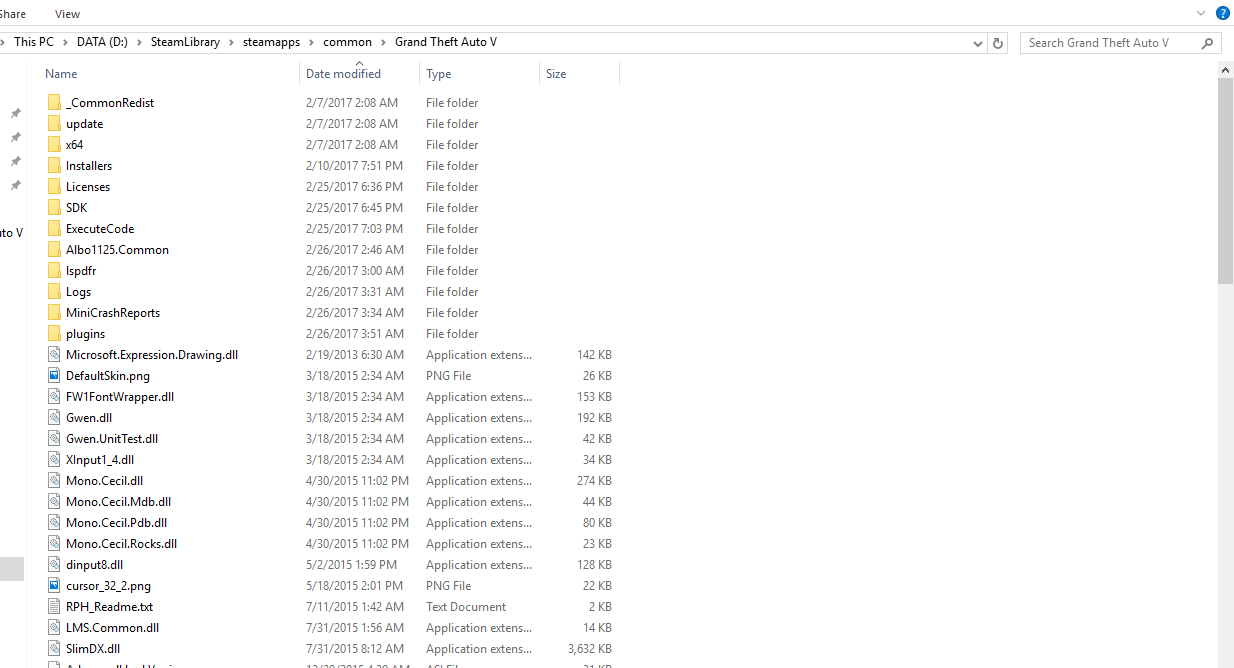Select LMS.Common.dll file name
Screen dimensions: 1234x668
coord(113,627)
